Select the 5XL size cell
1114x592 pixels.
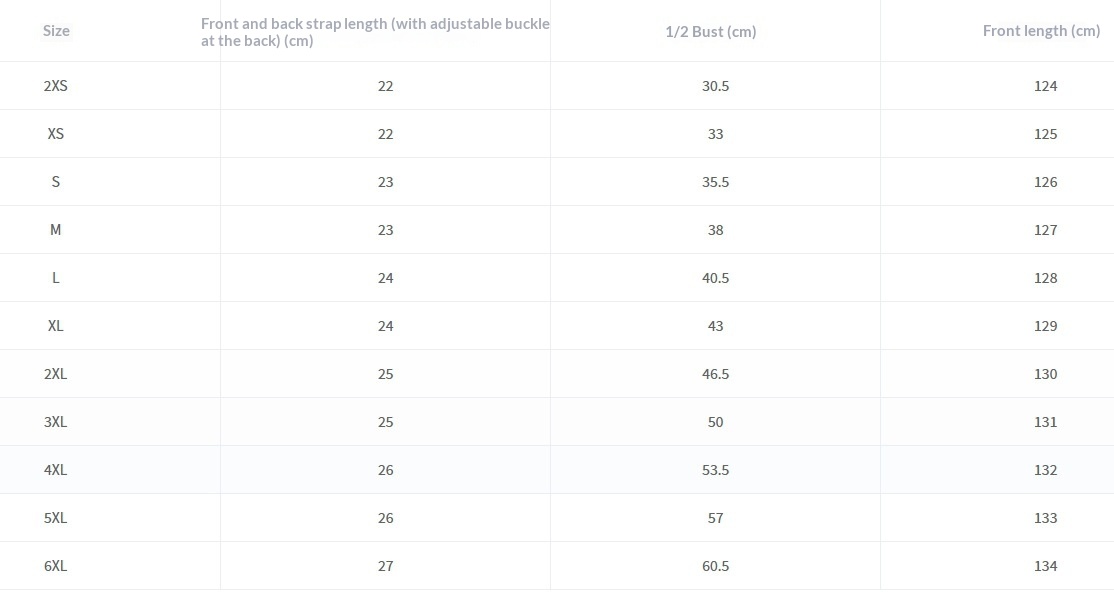coord(56,518)
